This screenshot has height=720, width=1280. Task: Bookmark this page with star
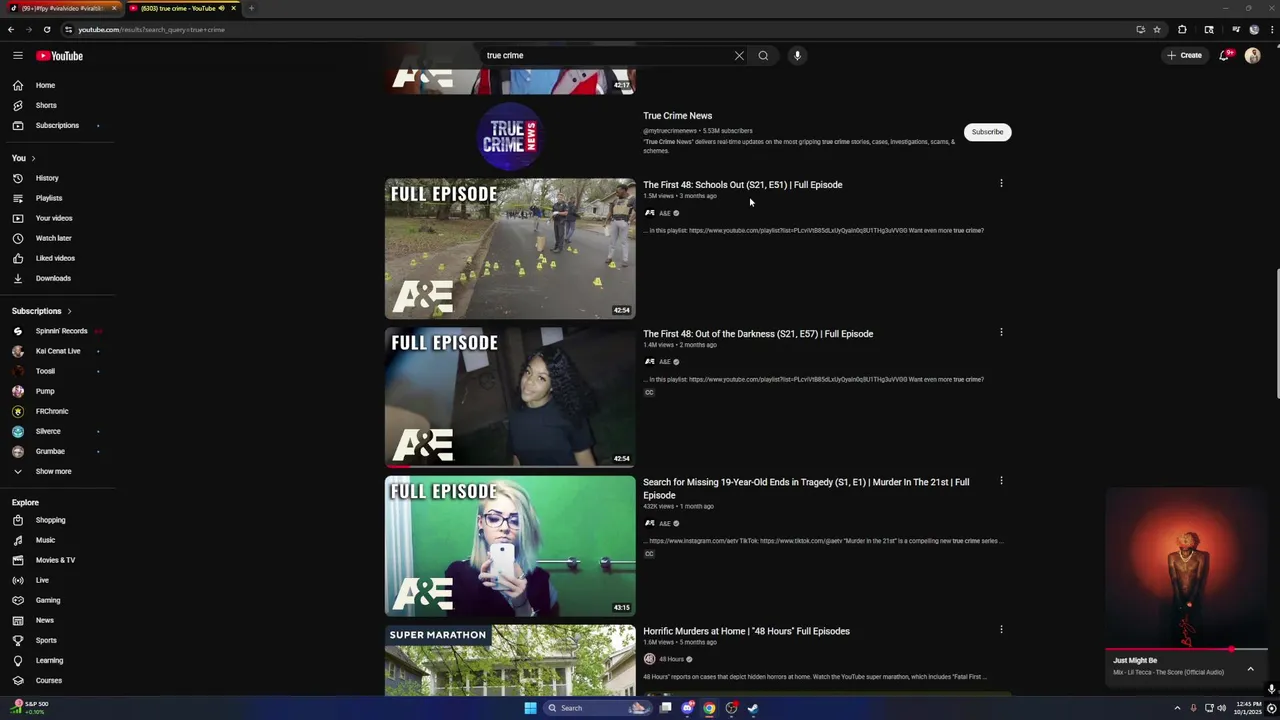pyautogui.click(x=1157, y=30)
